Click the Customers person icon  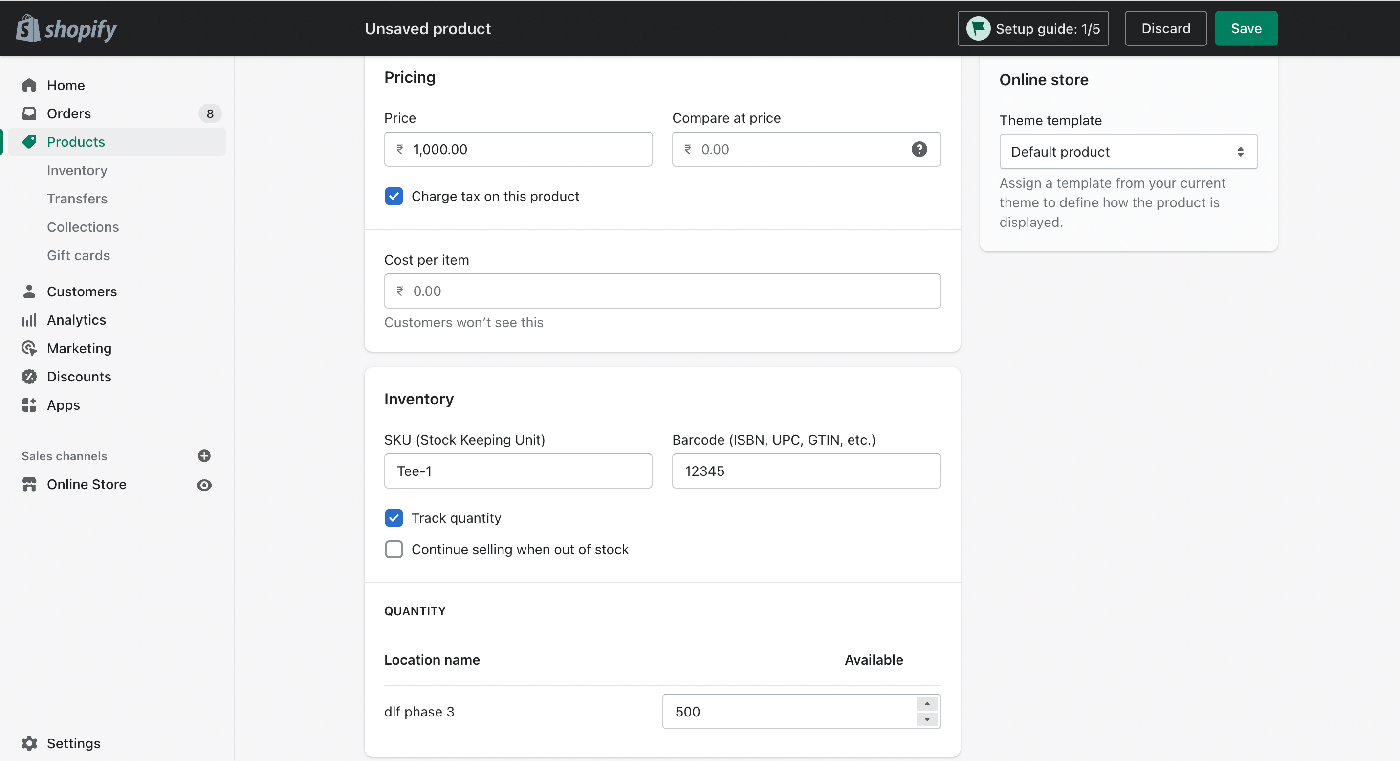[29, 291]
